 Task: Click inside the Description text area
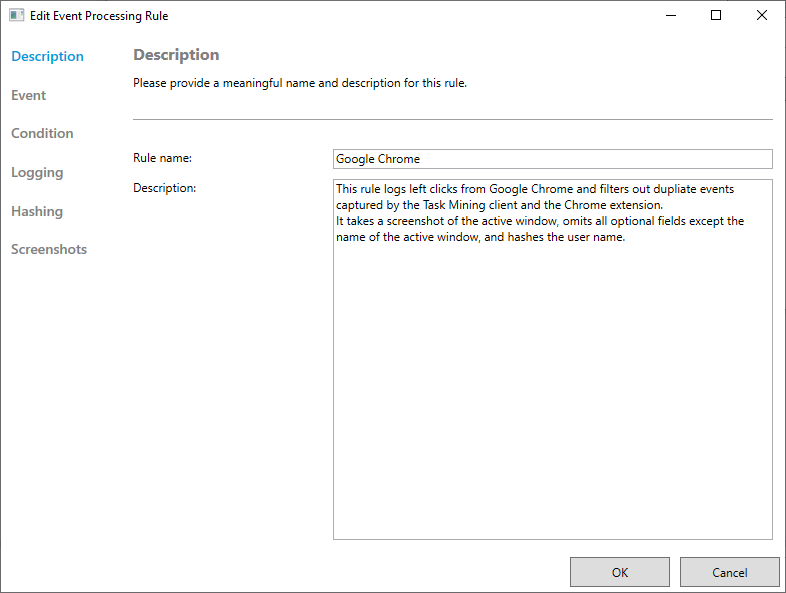point(552,359)
